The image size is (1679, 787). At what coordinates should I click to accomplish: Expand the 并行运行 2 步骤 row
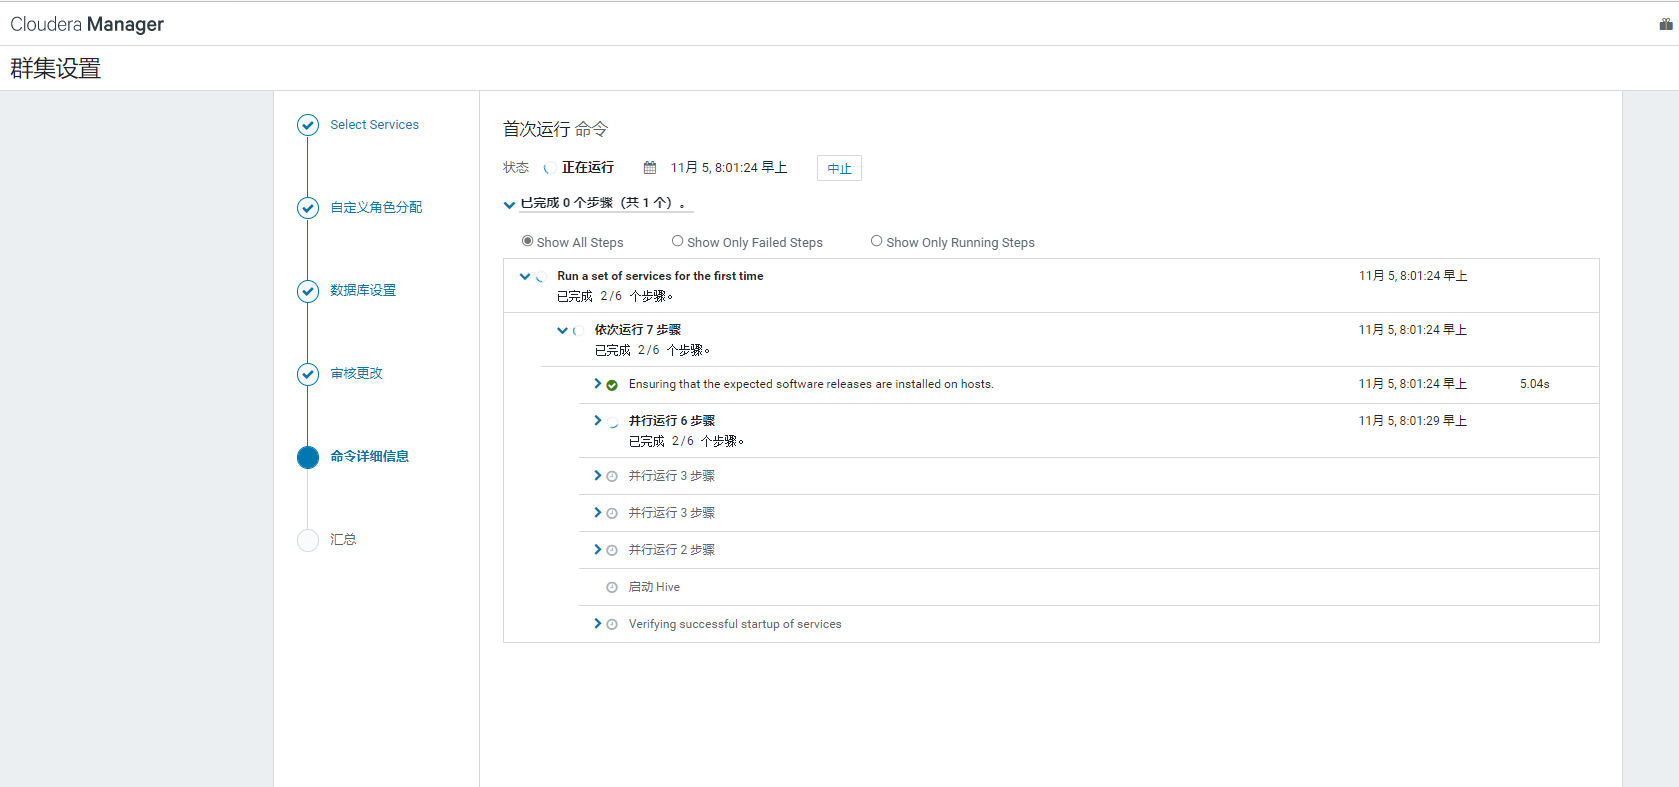click(598, 550)
